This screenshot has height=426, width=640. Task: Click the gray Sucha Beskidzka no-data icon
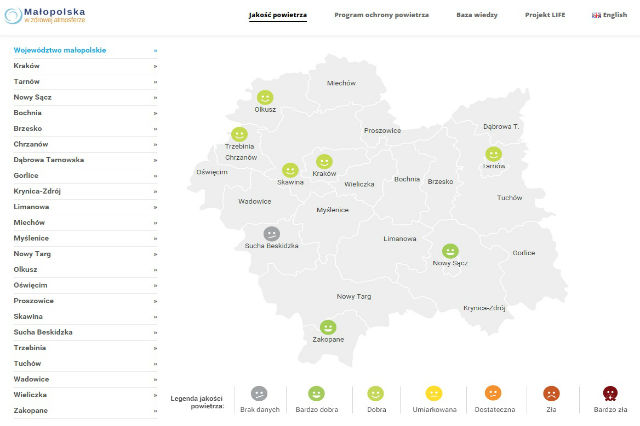click(272, 234)
